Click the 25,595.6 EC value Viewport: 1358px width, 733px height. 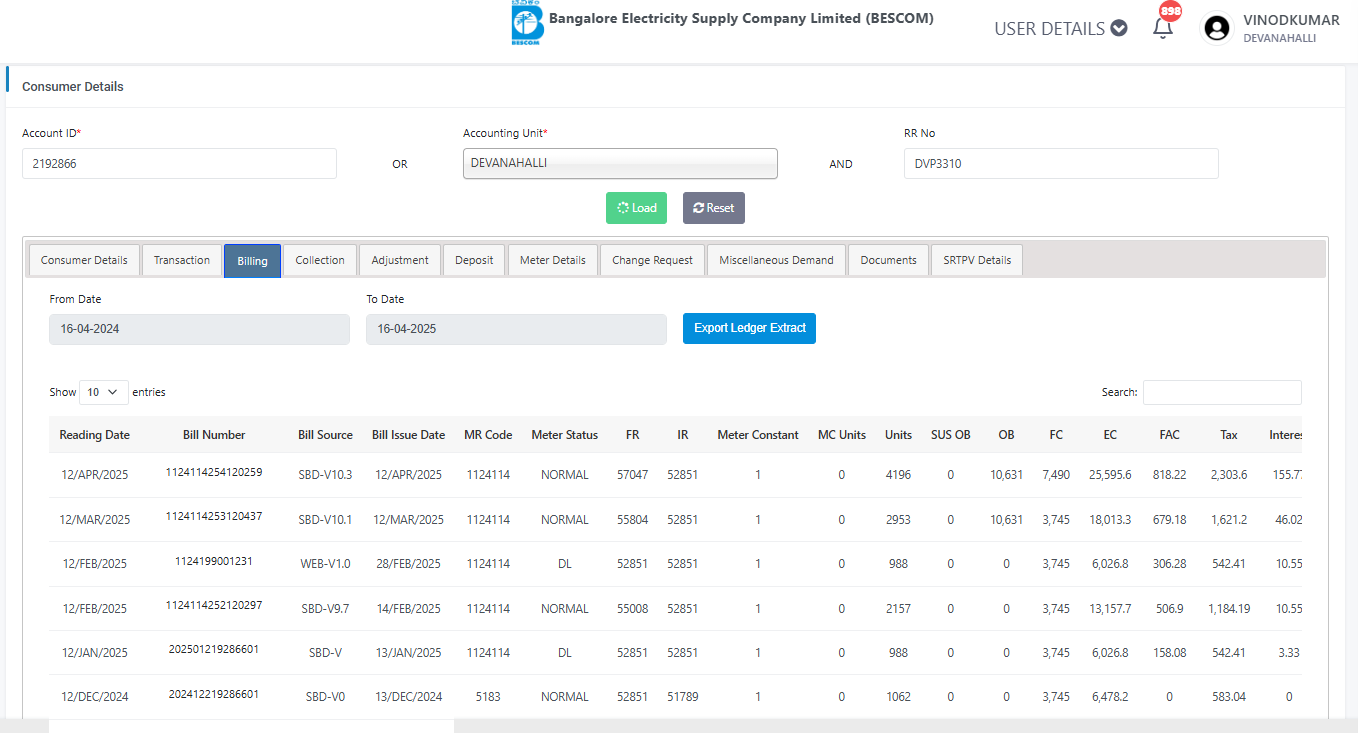[1110, 475]
